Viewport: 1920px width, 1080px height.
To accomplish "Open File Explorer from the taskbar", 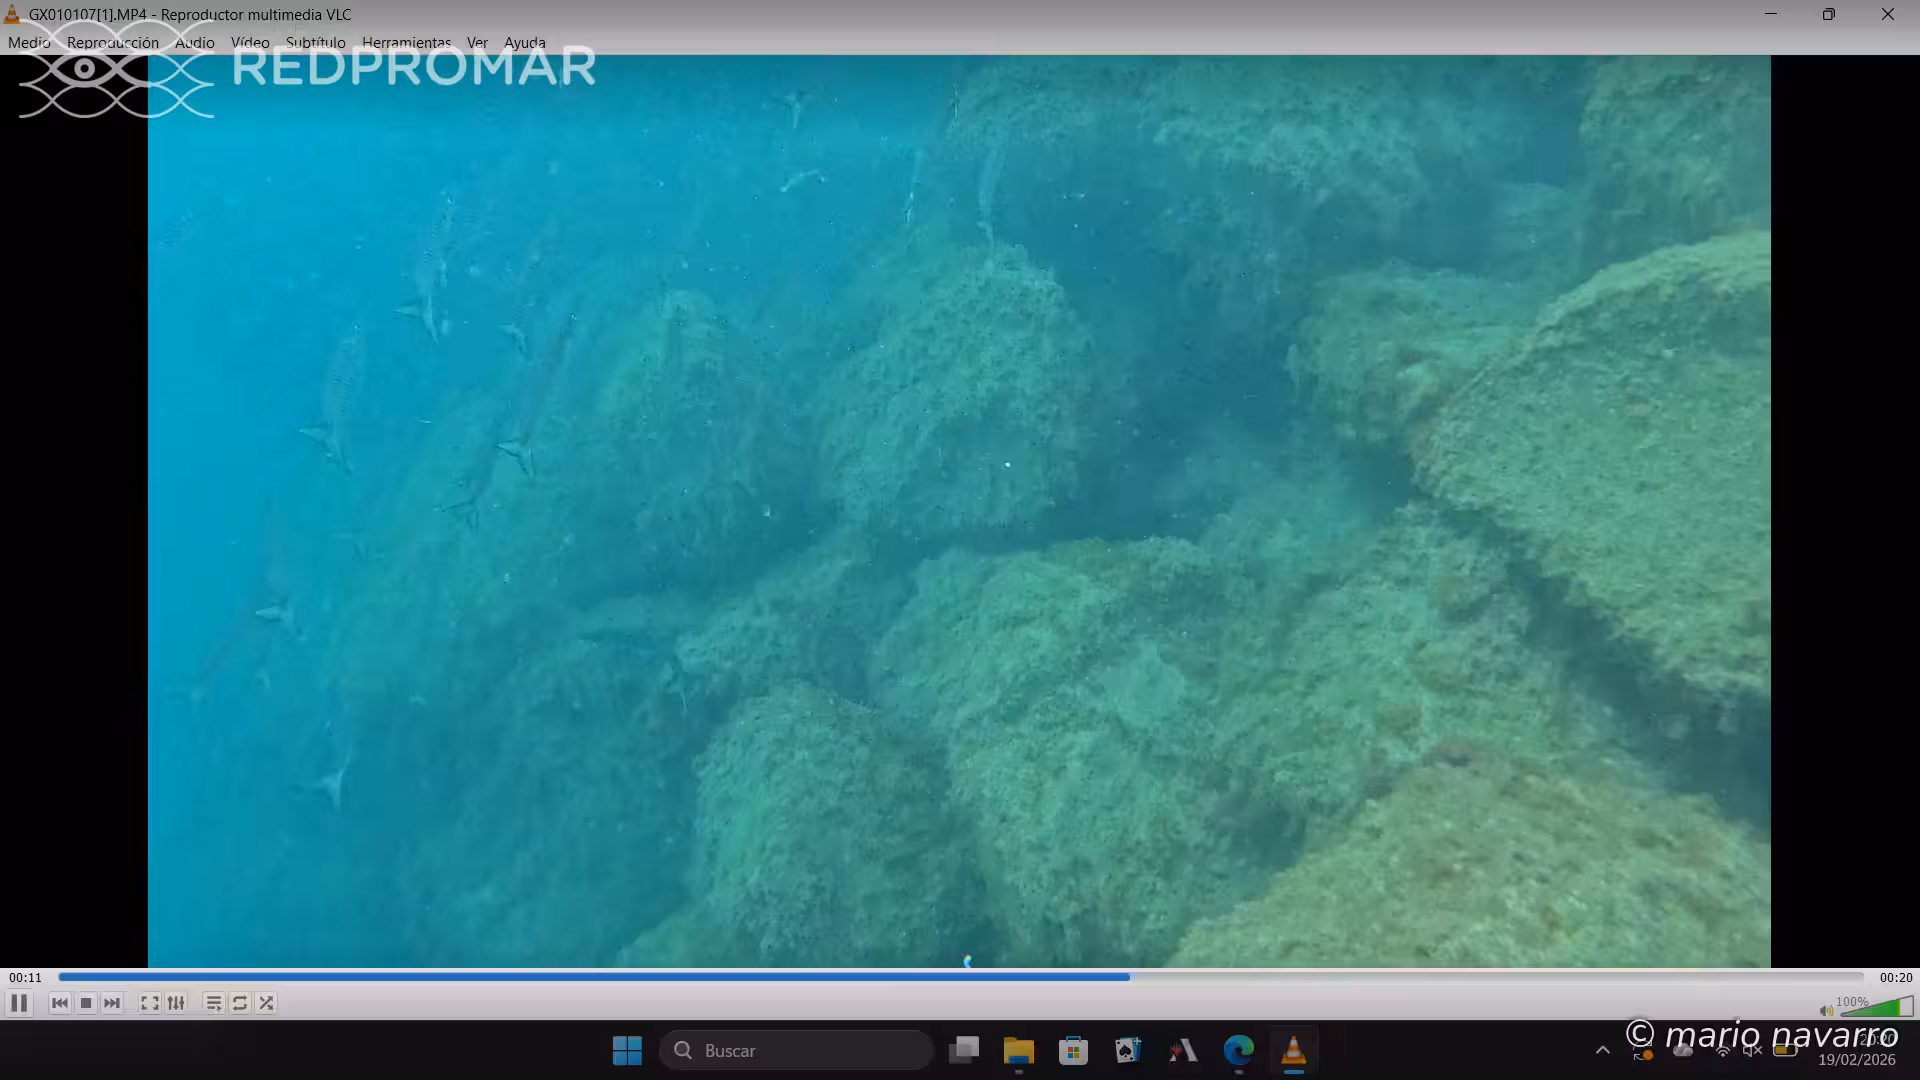I will [x=1018, y=1050].
